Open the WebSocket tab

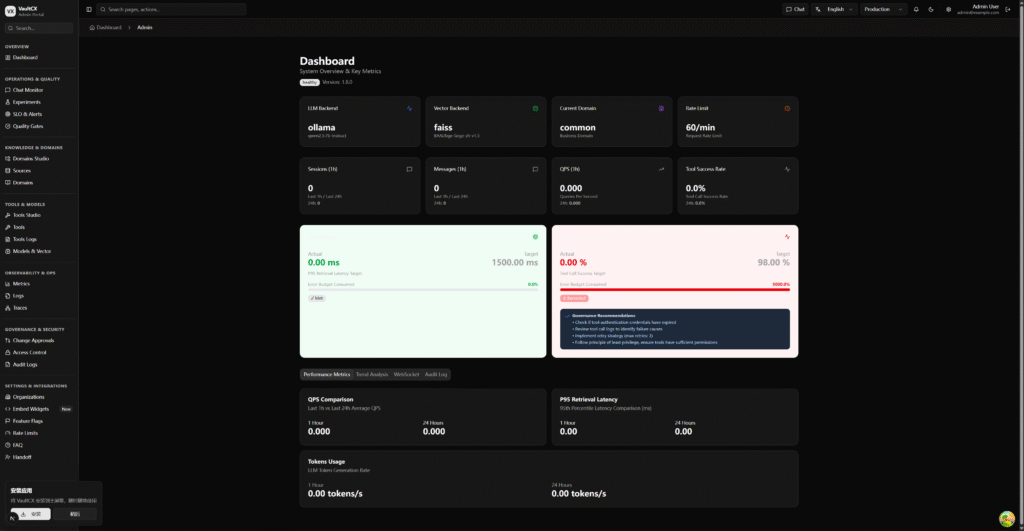coord(406,374)
